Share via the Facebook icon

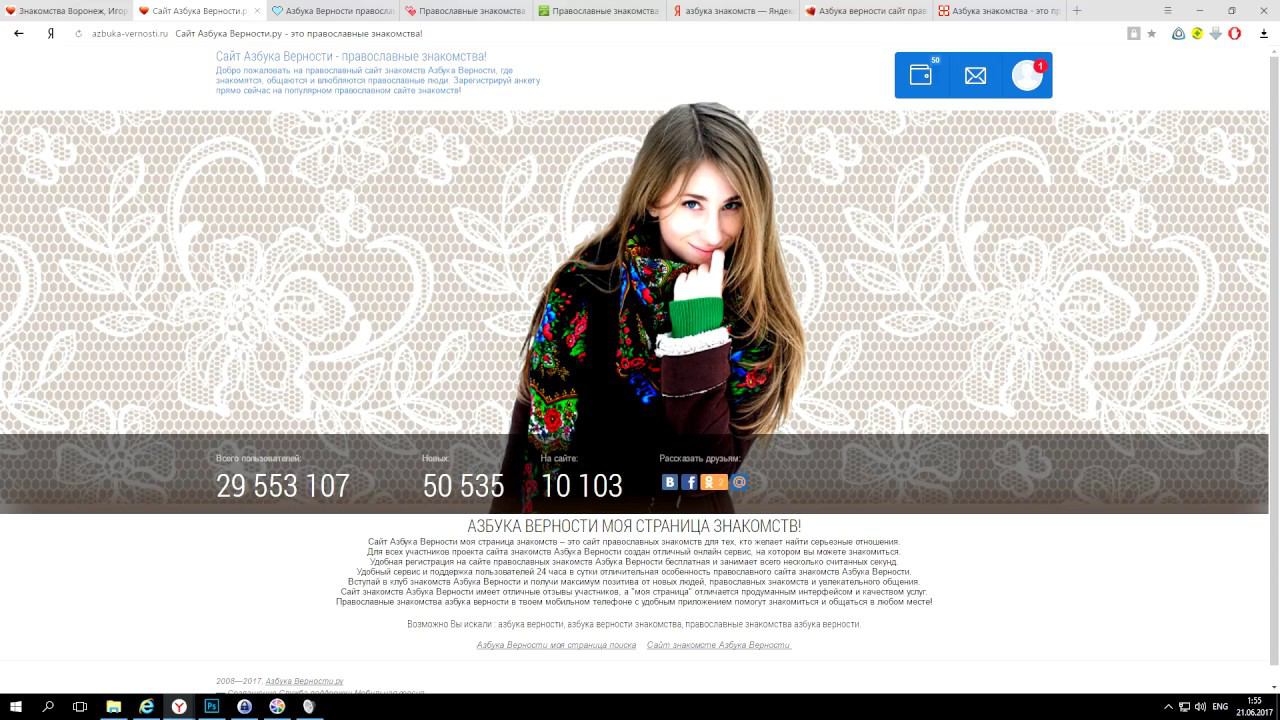tap(689, 482)
